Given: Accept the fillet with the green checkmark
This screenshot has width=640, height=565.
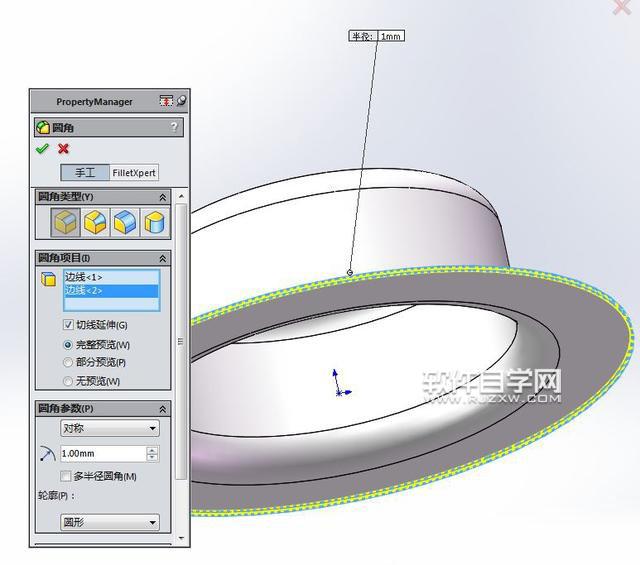Looking at the screenshot, I should pos(42,149).
